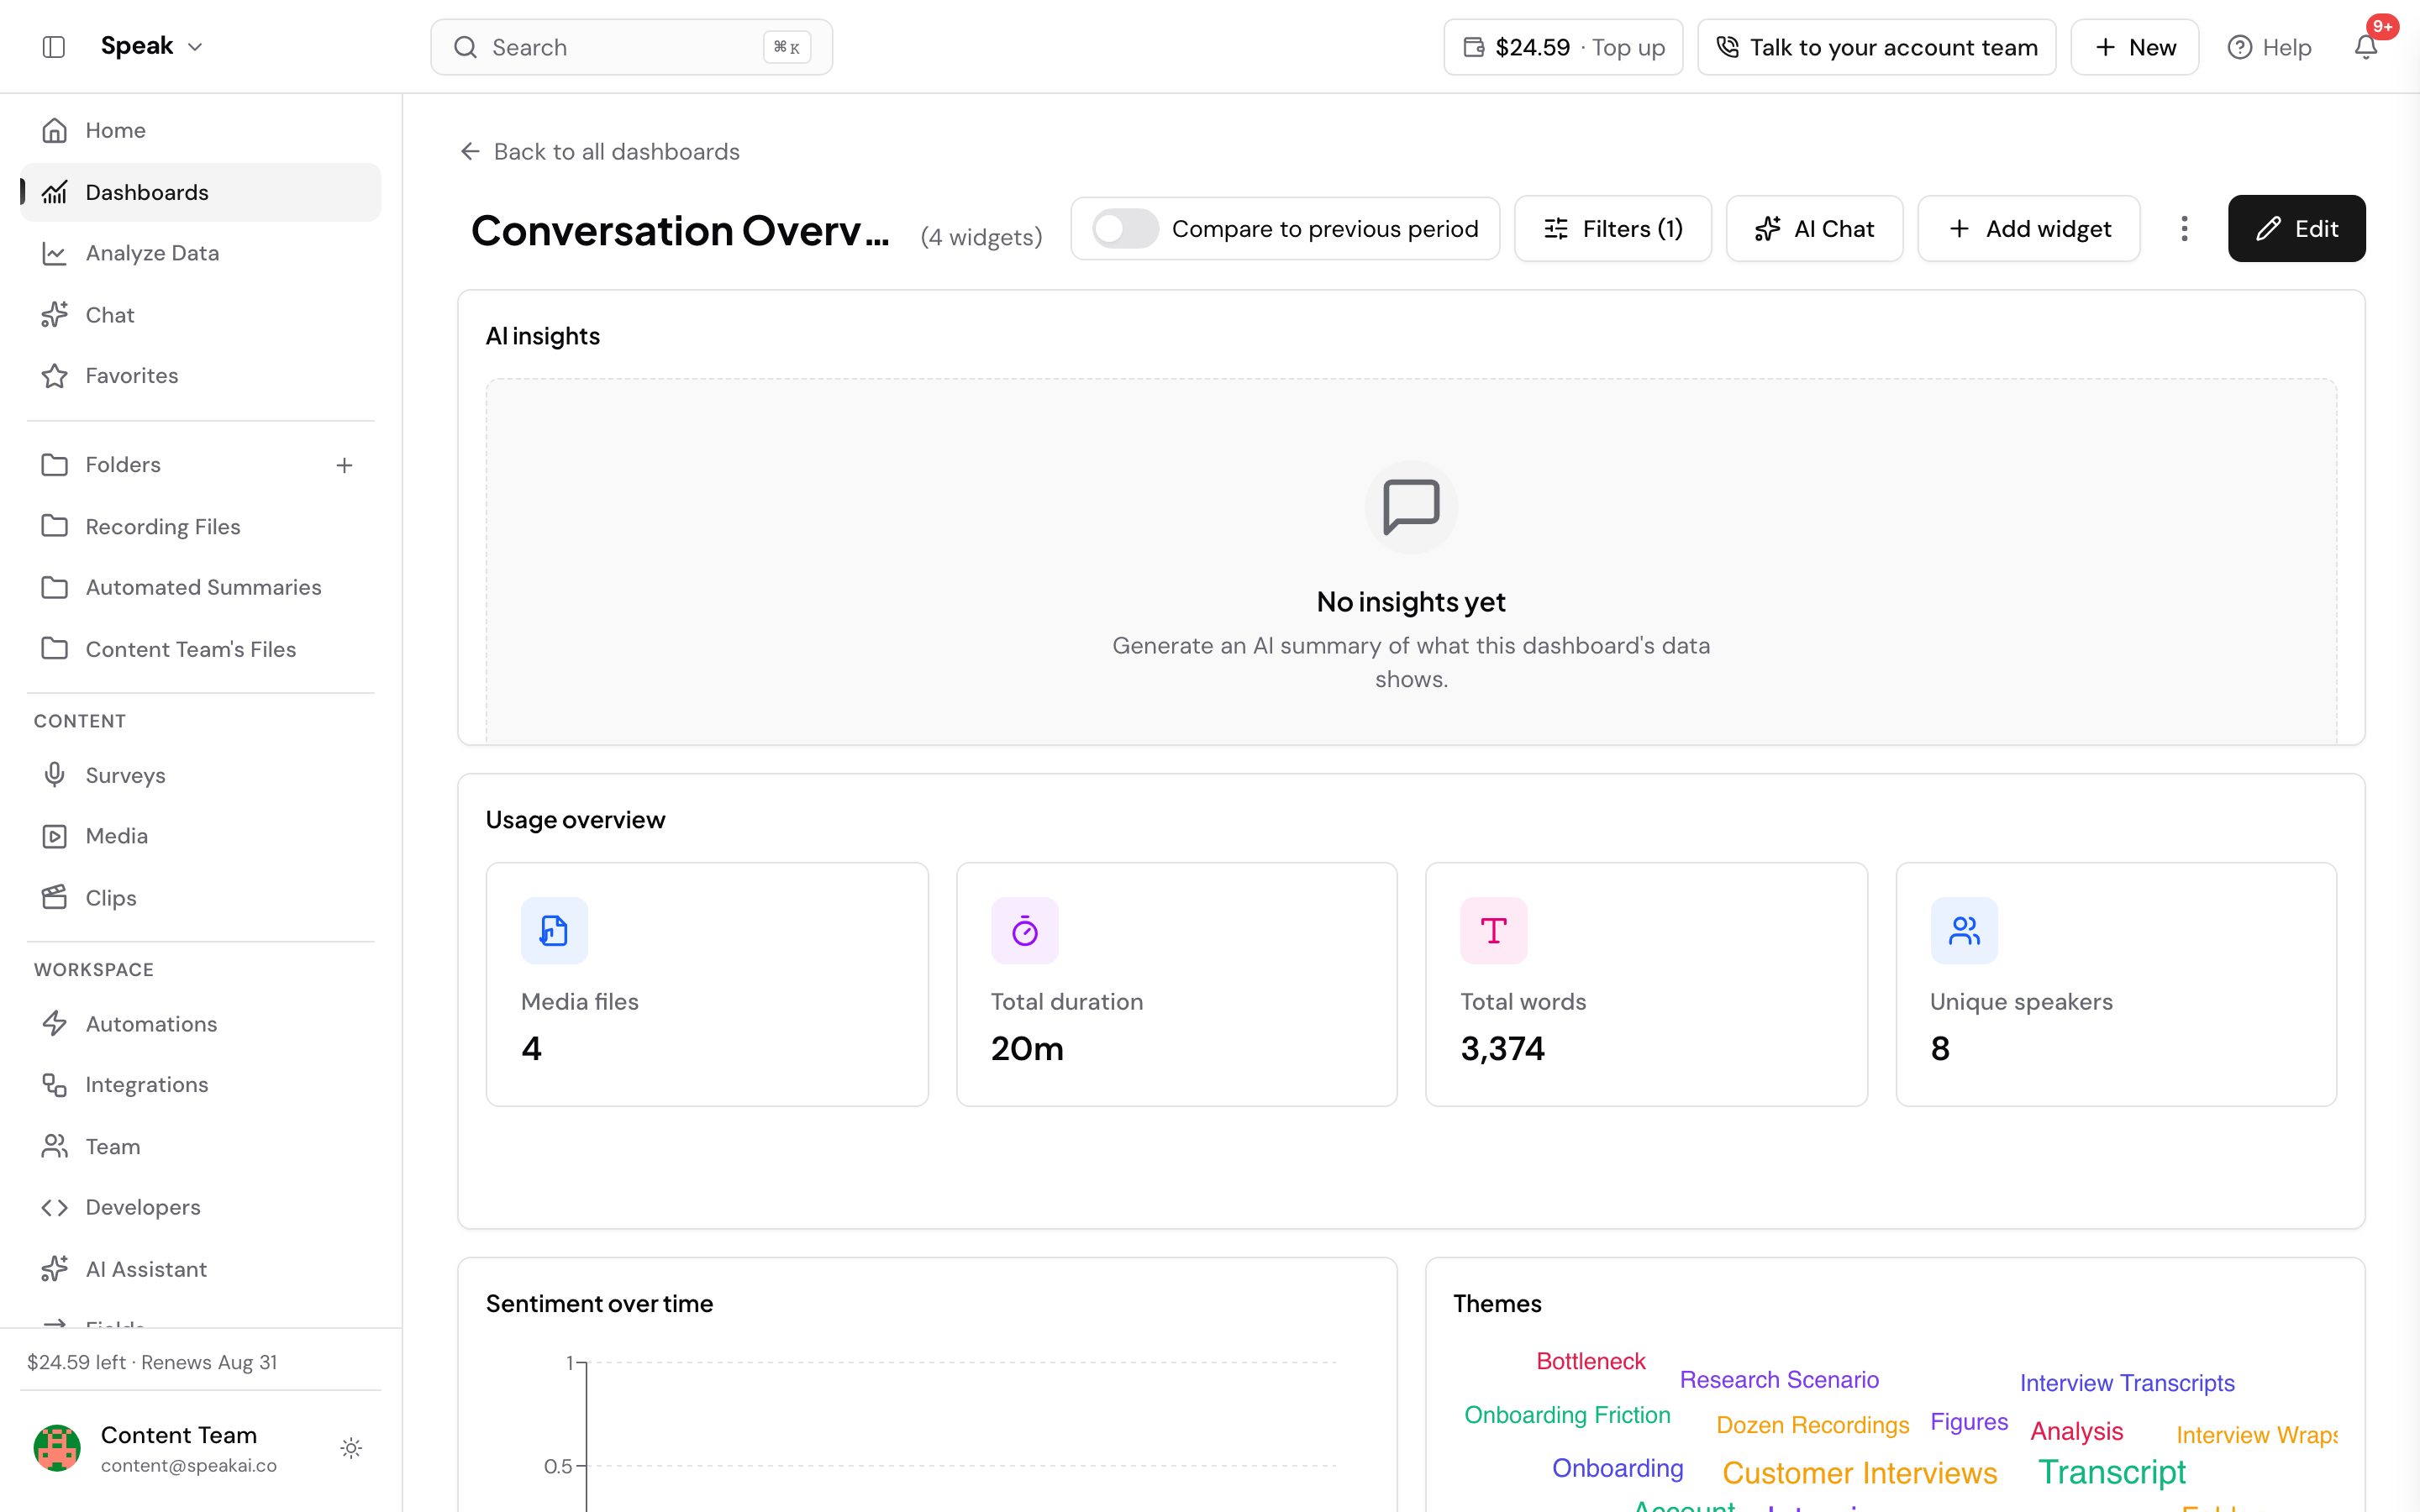Click the Total duration stopwatch icon

1024,931
